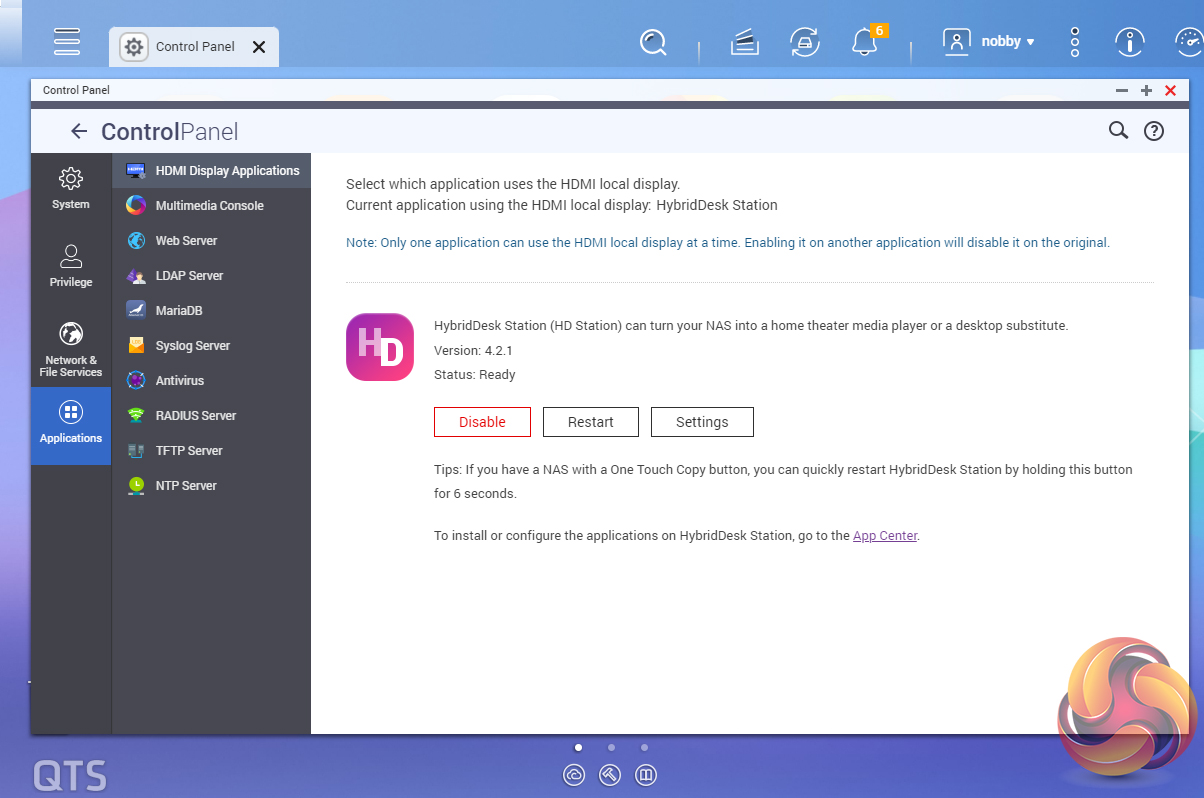Open Multimedia Console from the list
This screenshot has width=1204, height=798.
209,206
